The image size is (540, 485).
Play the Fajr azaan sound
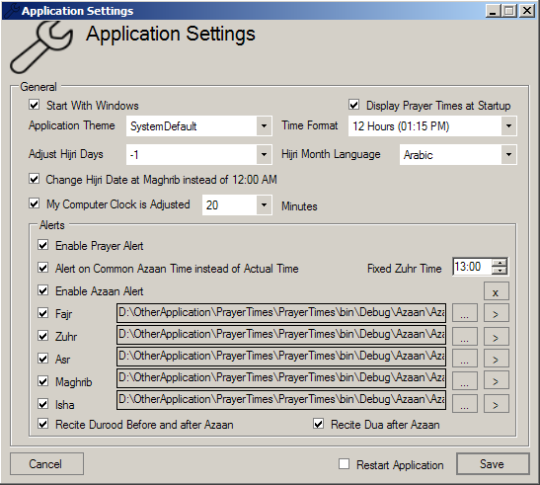point(496,313)
